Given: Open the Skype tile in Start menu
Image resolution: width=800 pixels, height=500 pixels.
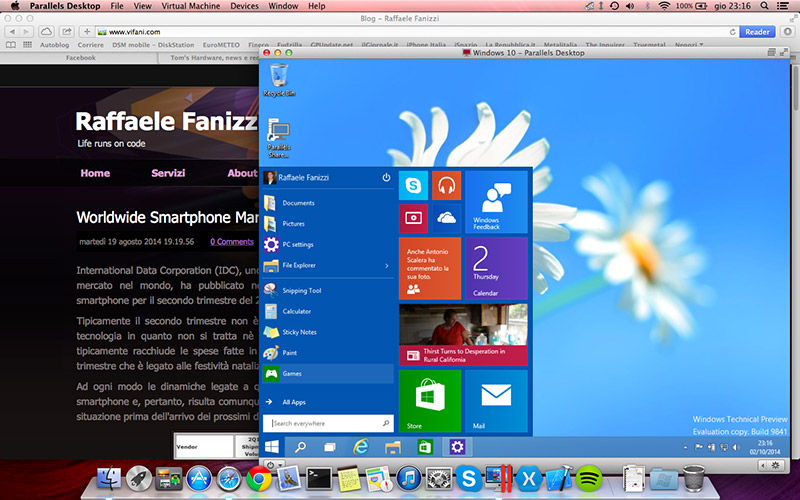Looking at the screenshot, I should tap(413, 185).
